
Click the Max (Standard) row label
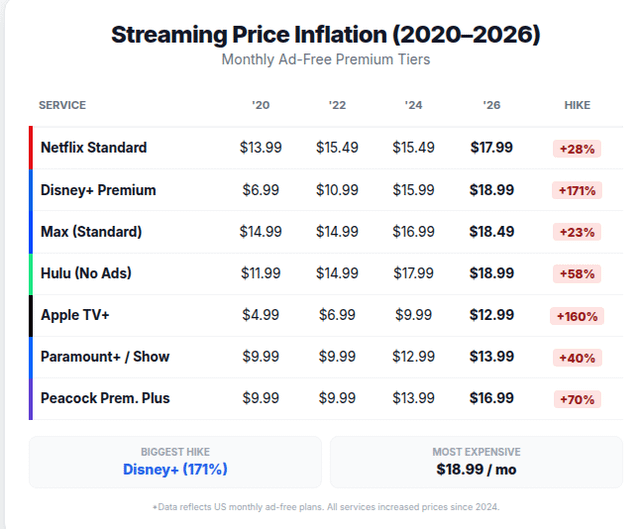(91, 232)
